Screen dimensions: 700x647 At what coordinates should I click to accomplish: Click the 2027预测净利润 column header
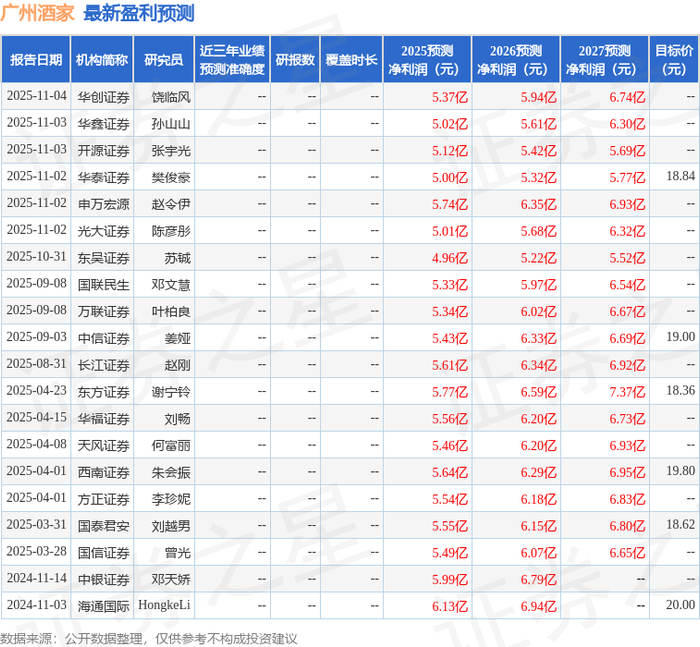[x=605, y=59]
